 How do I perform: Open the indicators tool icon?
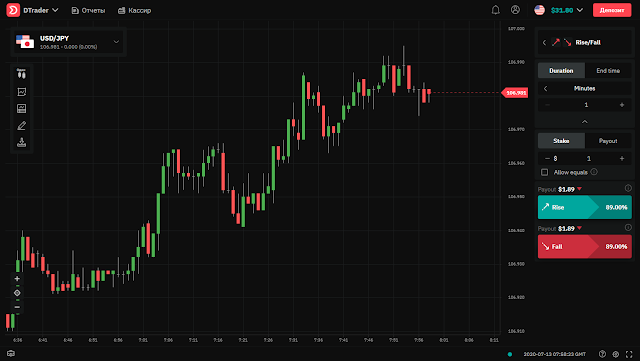[22, 92]
